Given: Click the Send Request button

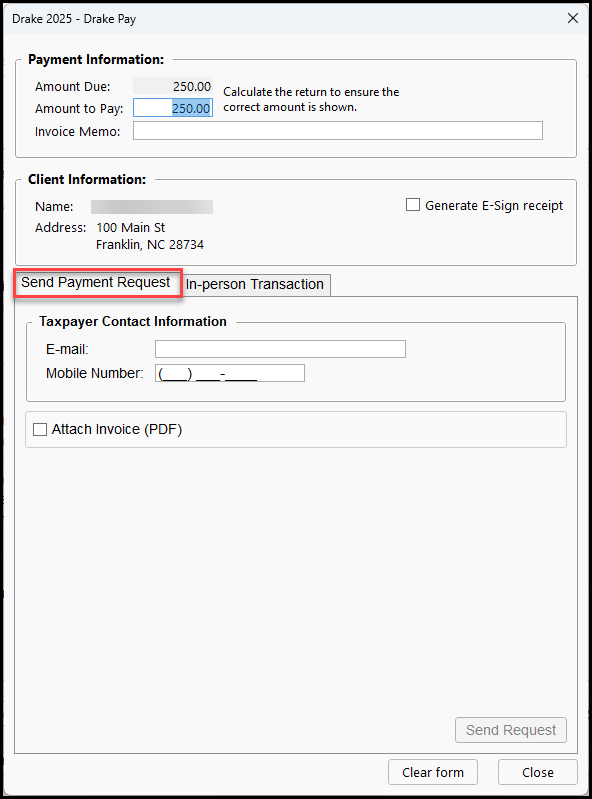Looking at the screenshot, I should coord(510,730).
